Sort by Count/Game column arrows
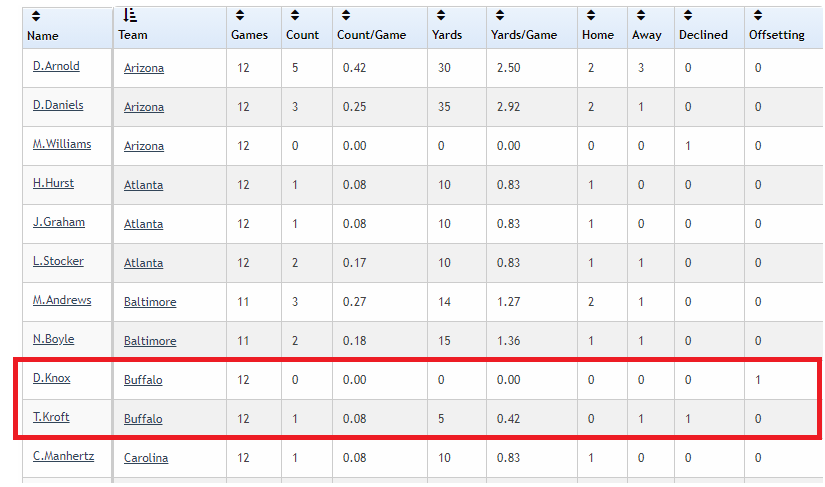This screenshot has height=487, width=825. coord(346,15)
